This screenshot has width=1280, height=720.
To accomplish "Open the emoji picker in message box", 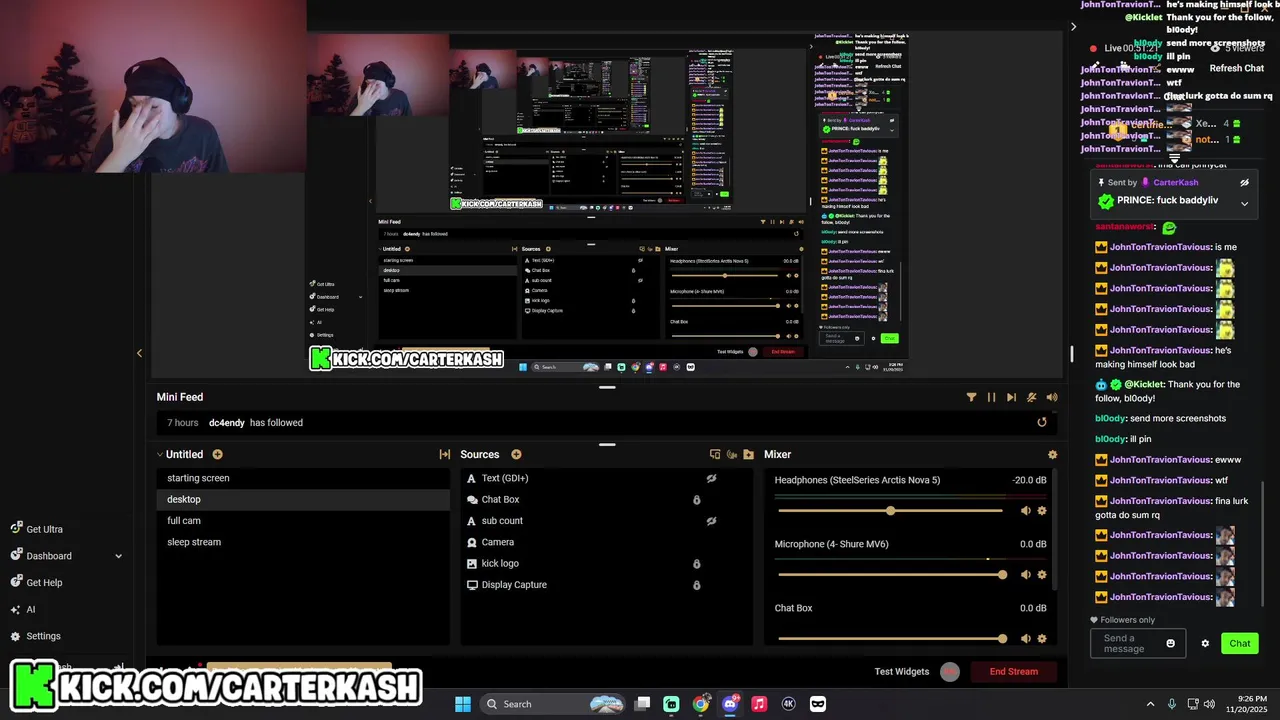I will 1170,644.
